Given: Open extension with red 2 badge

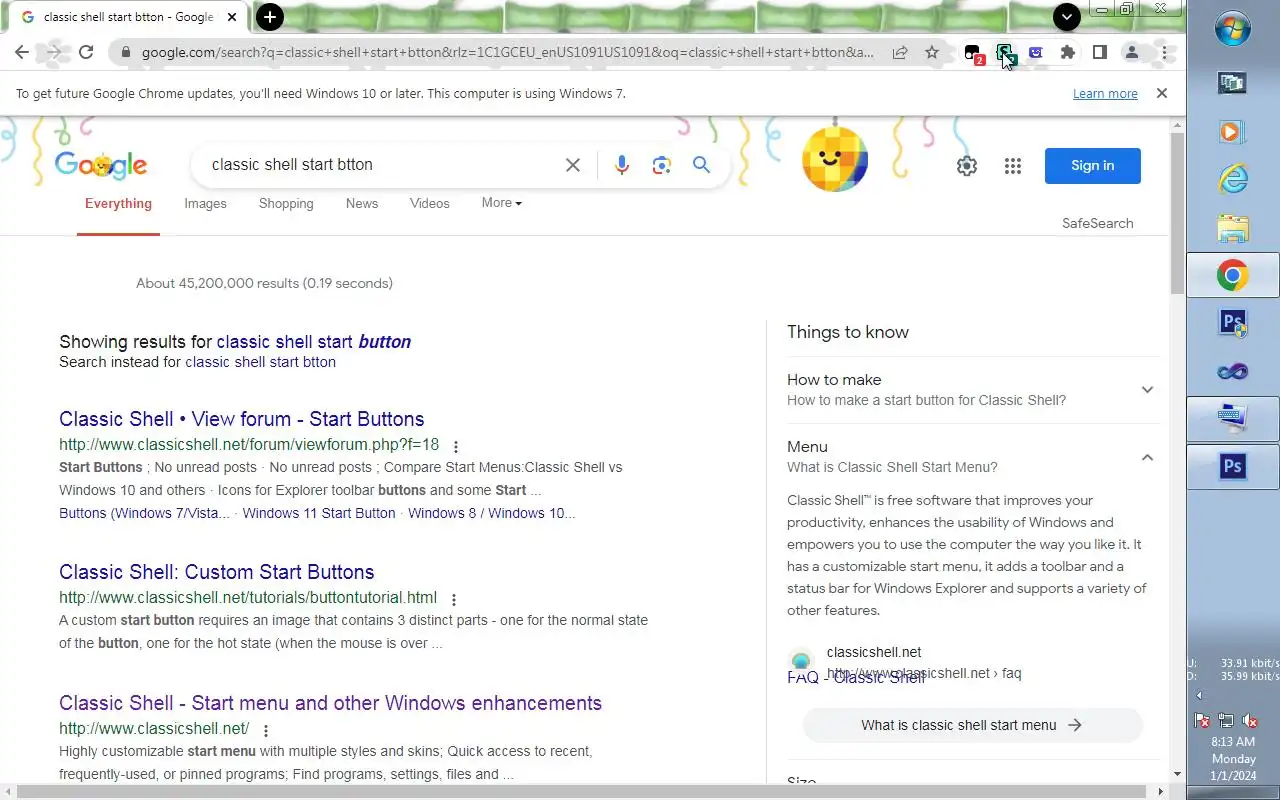Looking at the screenshot, I should (973, 53).
